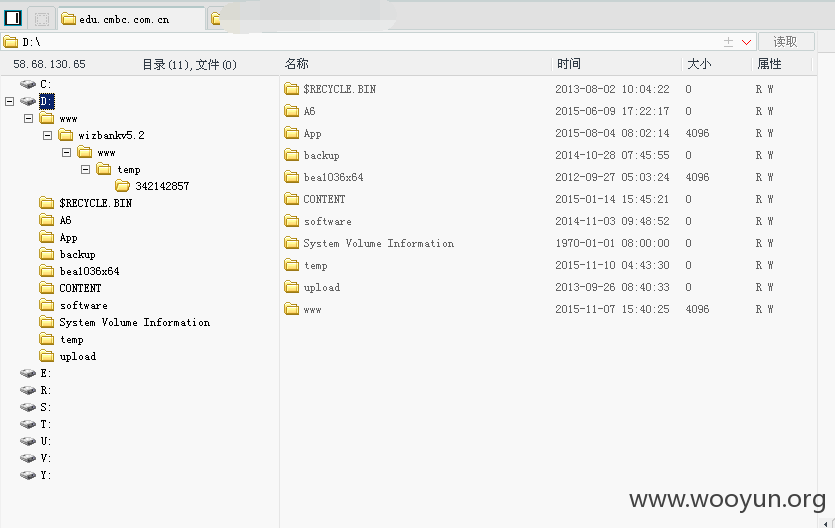The height and width of the screenshot is (528, 835).
Task: Click timestamp 2015-11-07 15:40:25
Action: (x=612, y=309)
